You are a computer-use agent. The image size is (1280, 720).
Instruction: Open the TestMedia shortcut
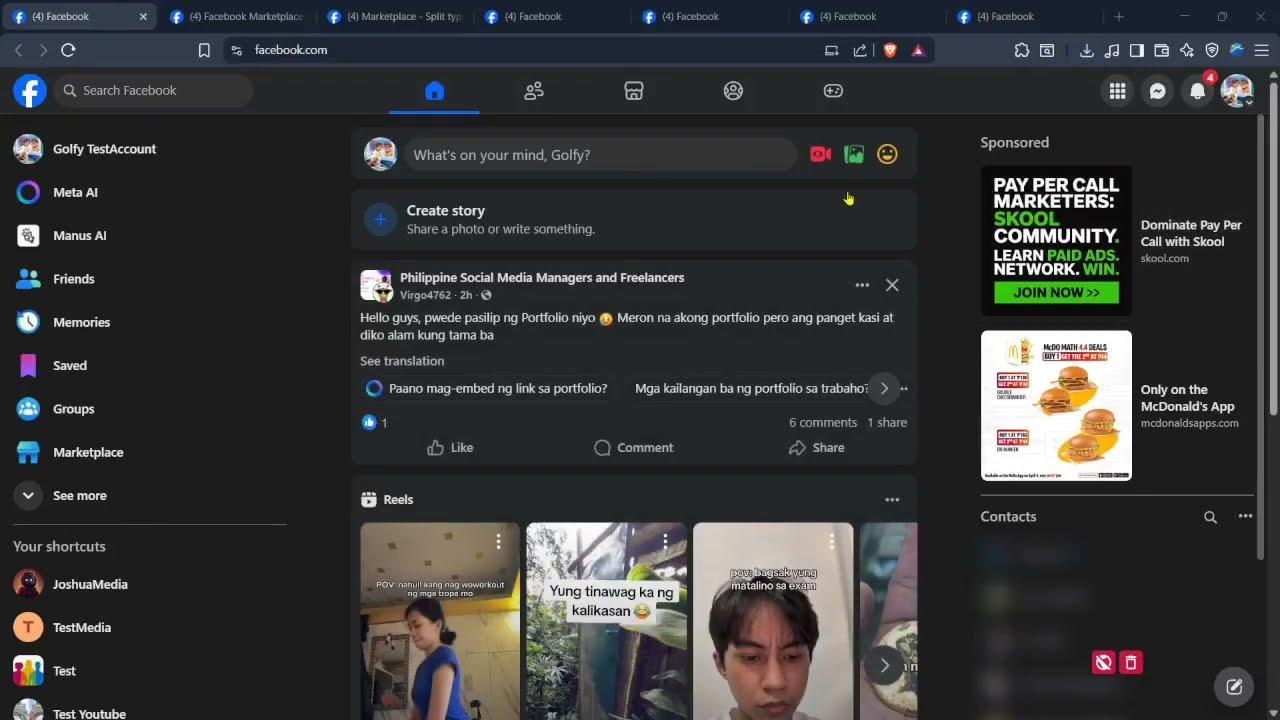(150, 627)
